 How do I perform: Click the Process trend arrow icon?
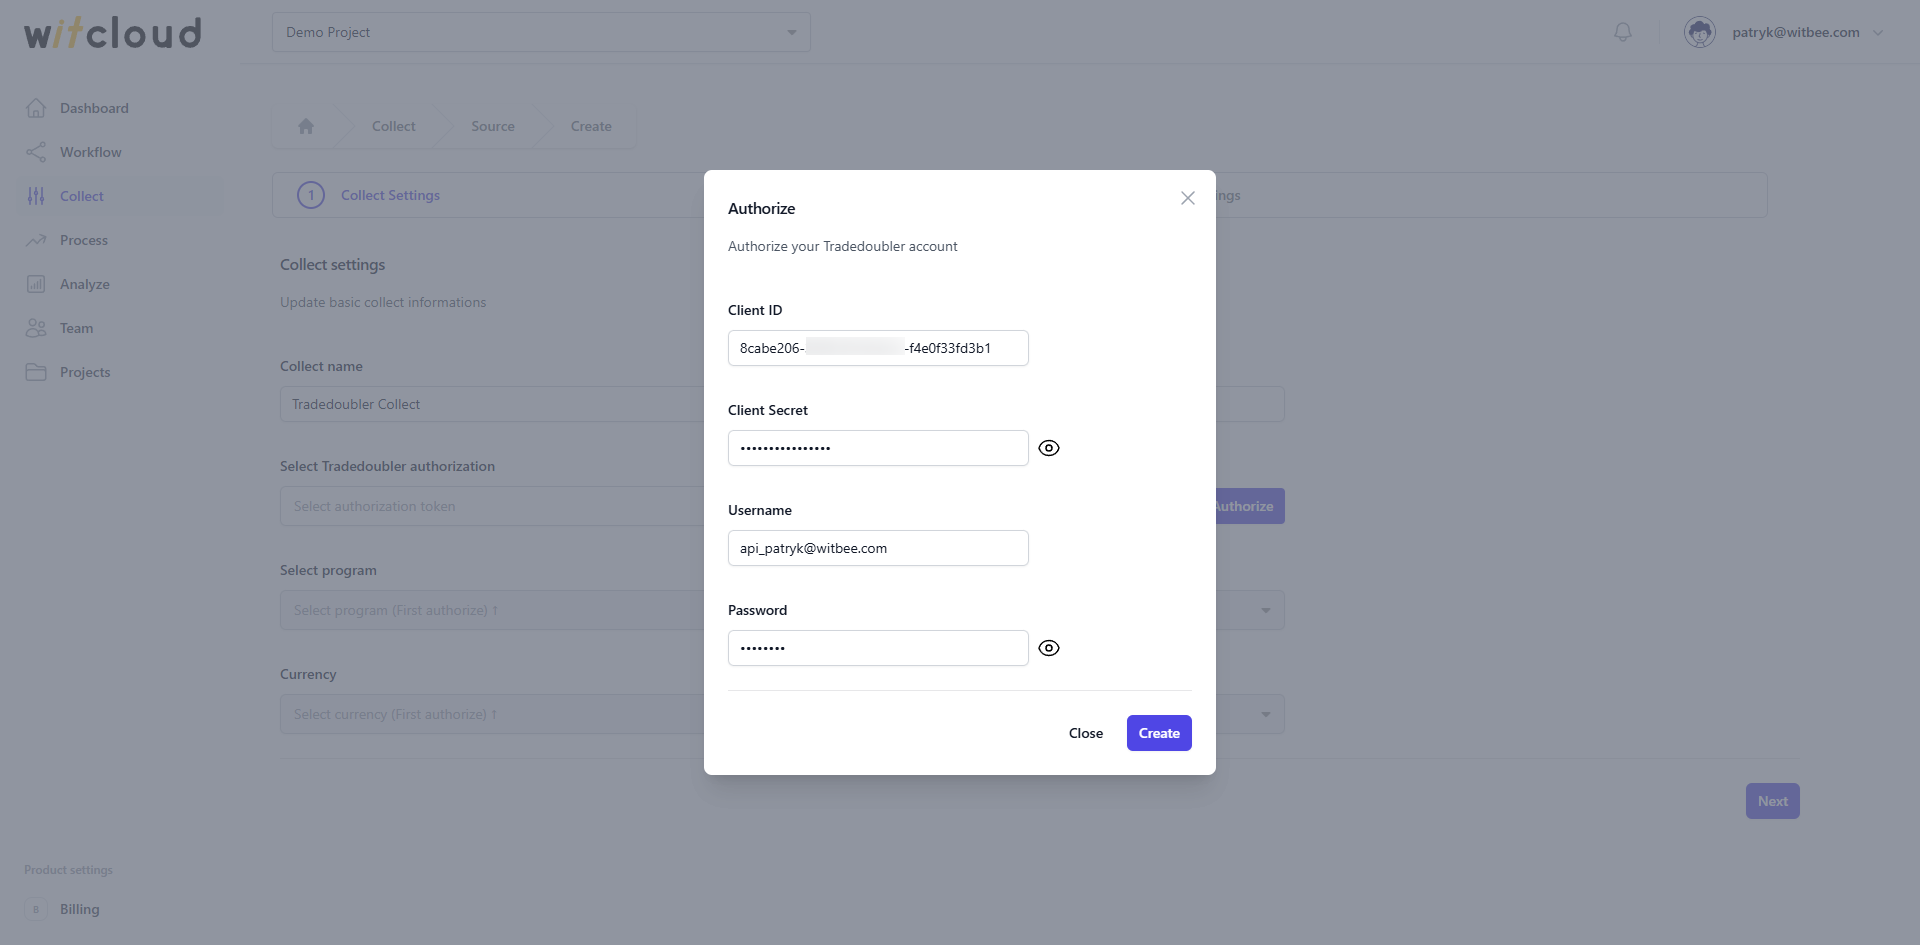click(x=36, y=240)
